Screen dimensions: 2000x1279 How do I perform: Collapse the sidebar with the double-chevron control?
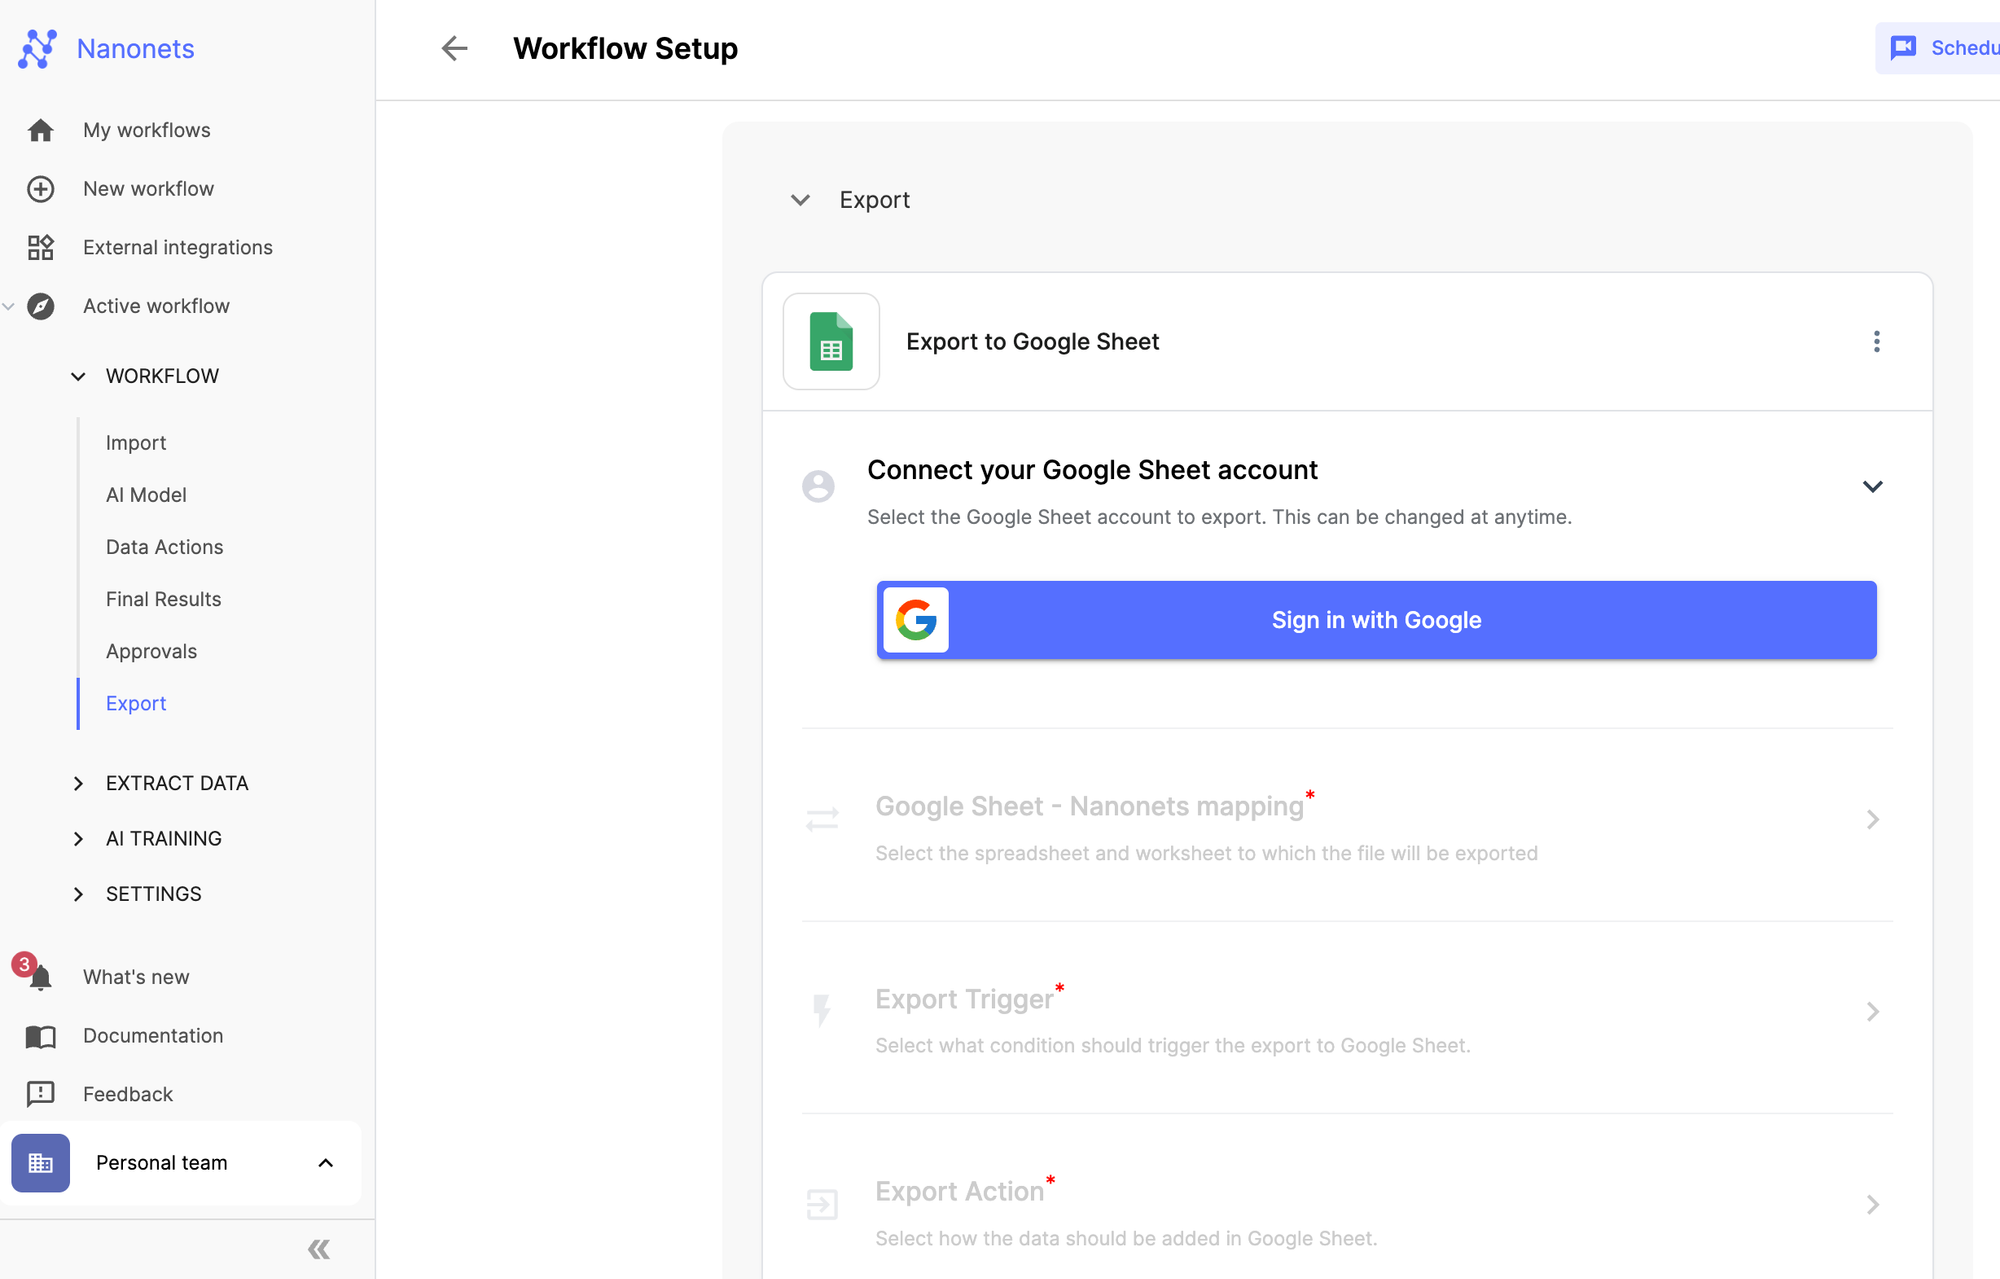click(x=318, y=1249)
